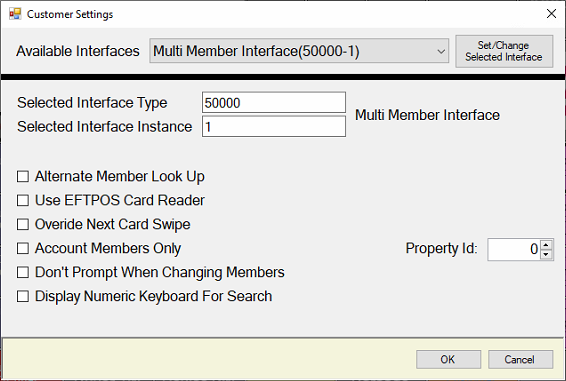Enable Don't Prompt When Changing Members

(x=23, y=272)
